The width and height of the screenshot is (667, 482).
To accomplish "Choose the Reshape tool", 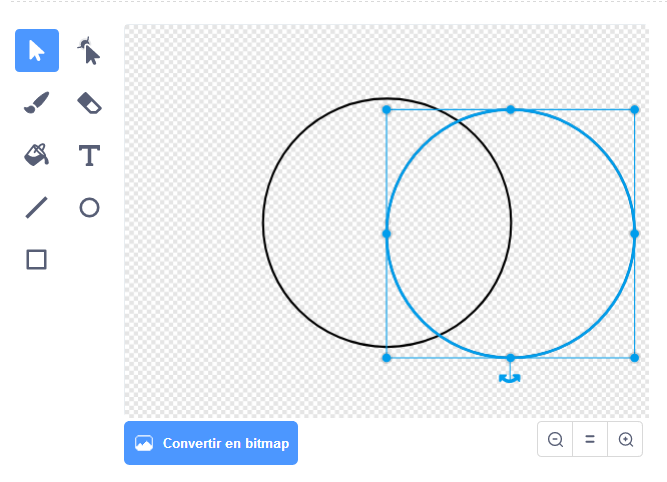I will [90, 51].
